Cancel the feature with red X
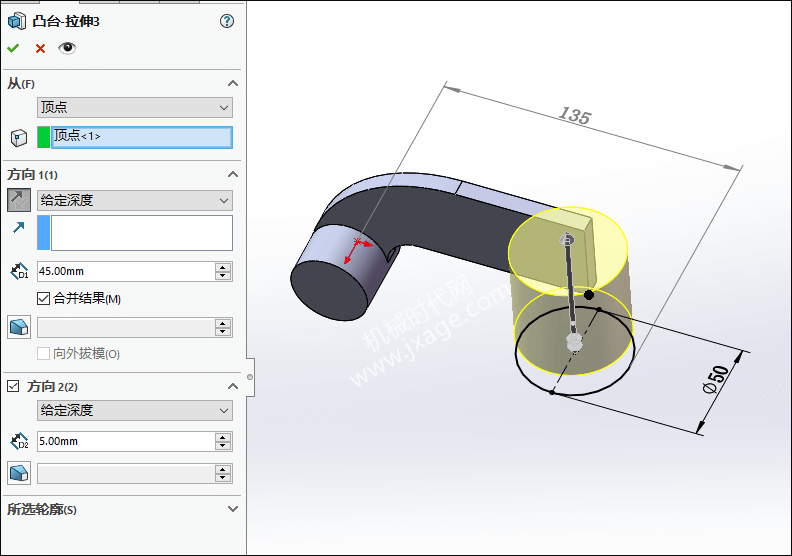 40,48
